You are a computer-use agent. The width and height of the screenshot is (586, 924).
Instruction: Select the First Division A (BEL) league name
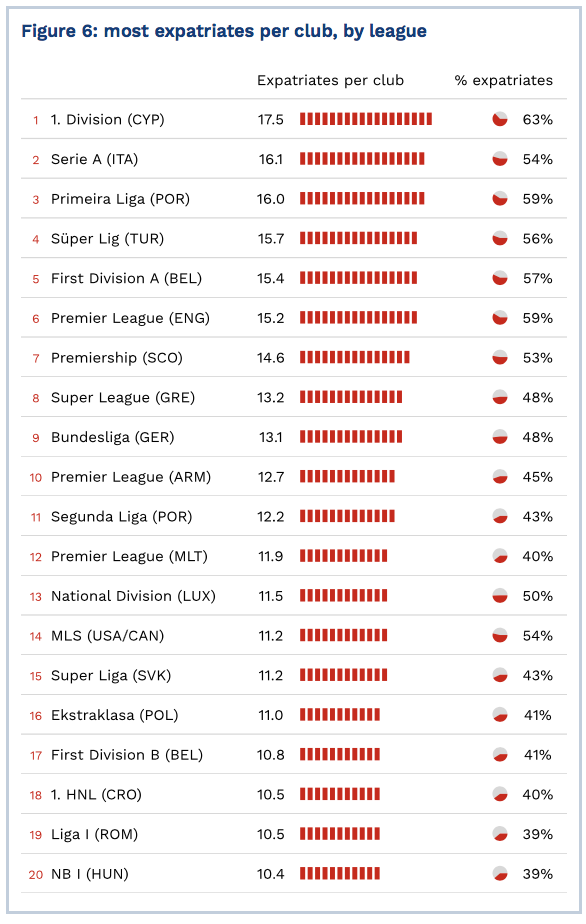click(126, 278)
